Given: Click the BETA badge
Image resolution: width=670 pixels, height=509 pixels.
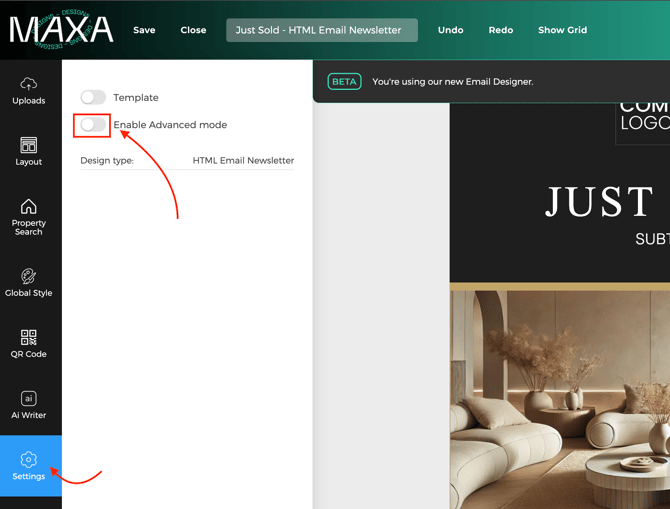Looking at the screenshot, I should tap(344, 82).
